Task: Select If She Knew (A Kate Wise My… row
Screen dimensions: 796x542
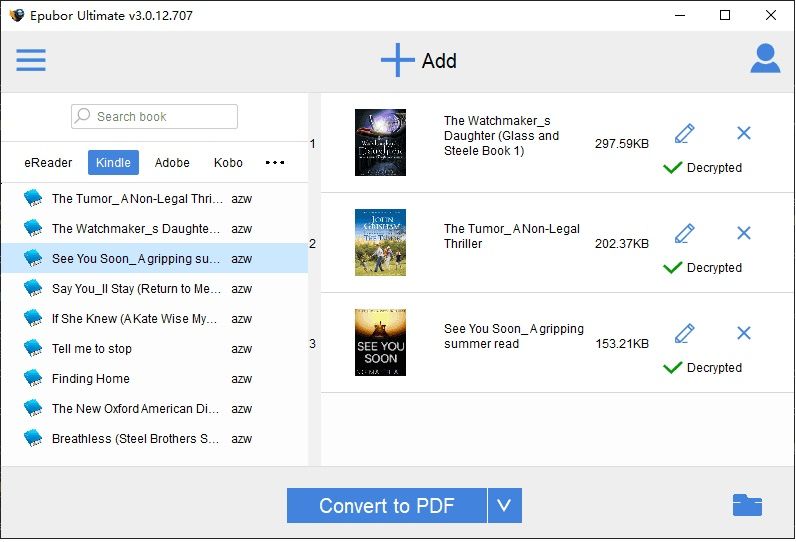Action: (154, 318)
